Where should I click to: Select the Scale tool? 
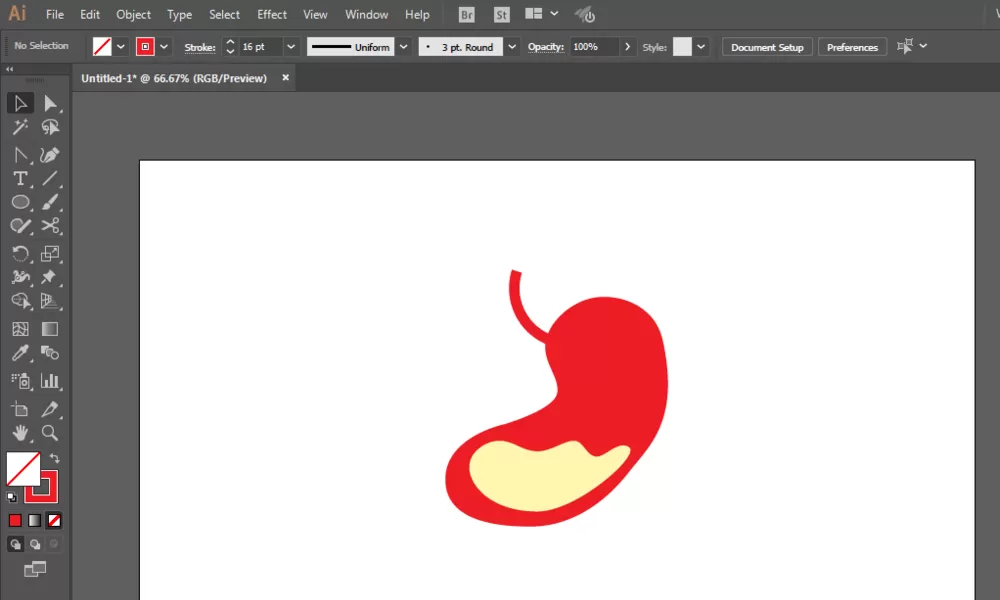pos(50,254)
